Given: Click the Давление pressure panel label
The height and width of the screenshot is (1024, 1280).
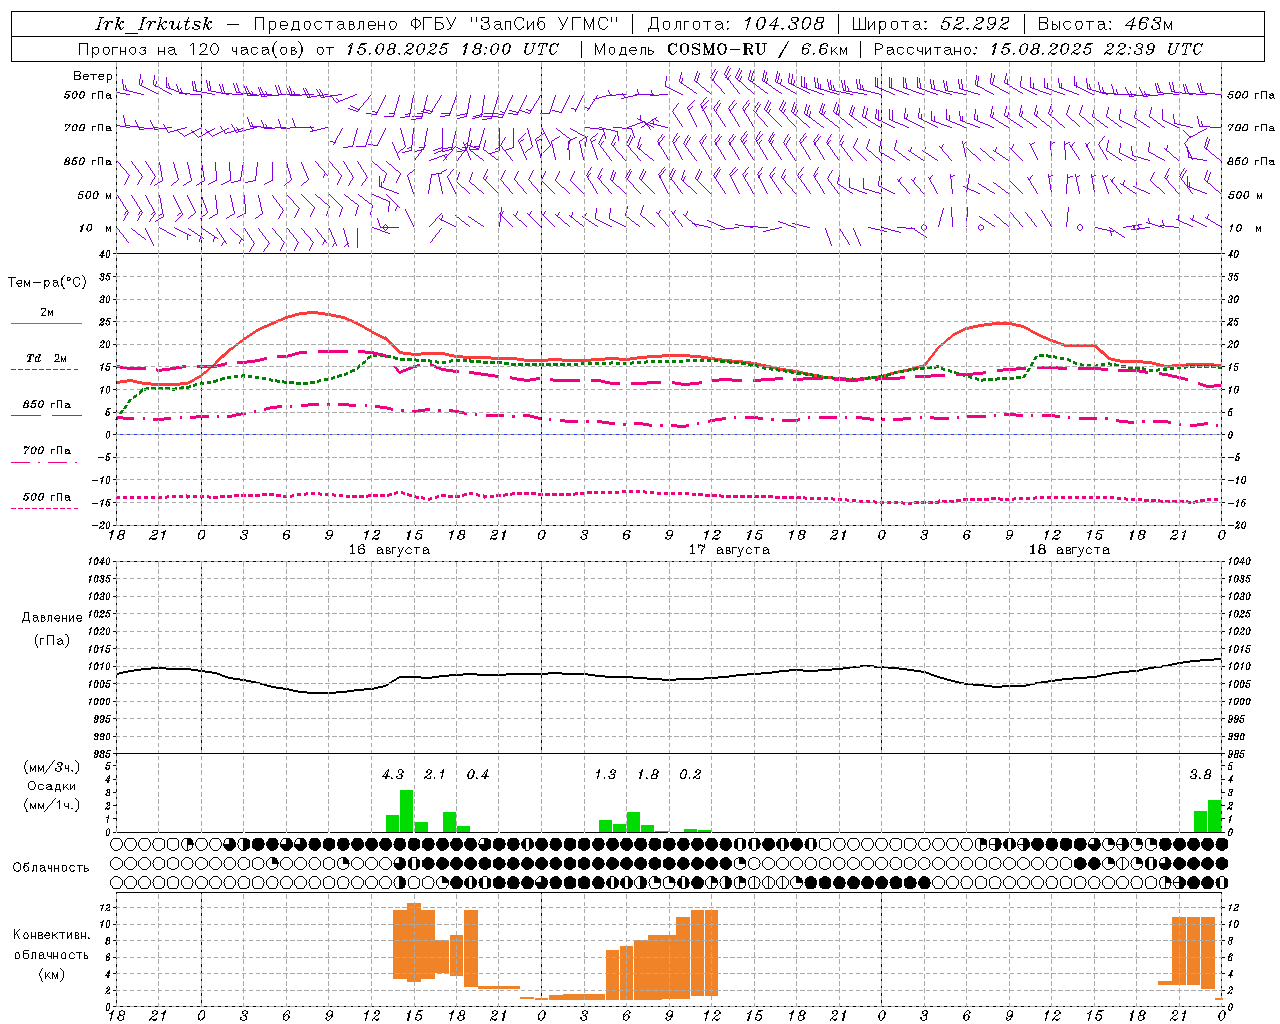Looking at the screenshot, I should [x=52, y=618].
